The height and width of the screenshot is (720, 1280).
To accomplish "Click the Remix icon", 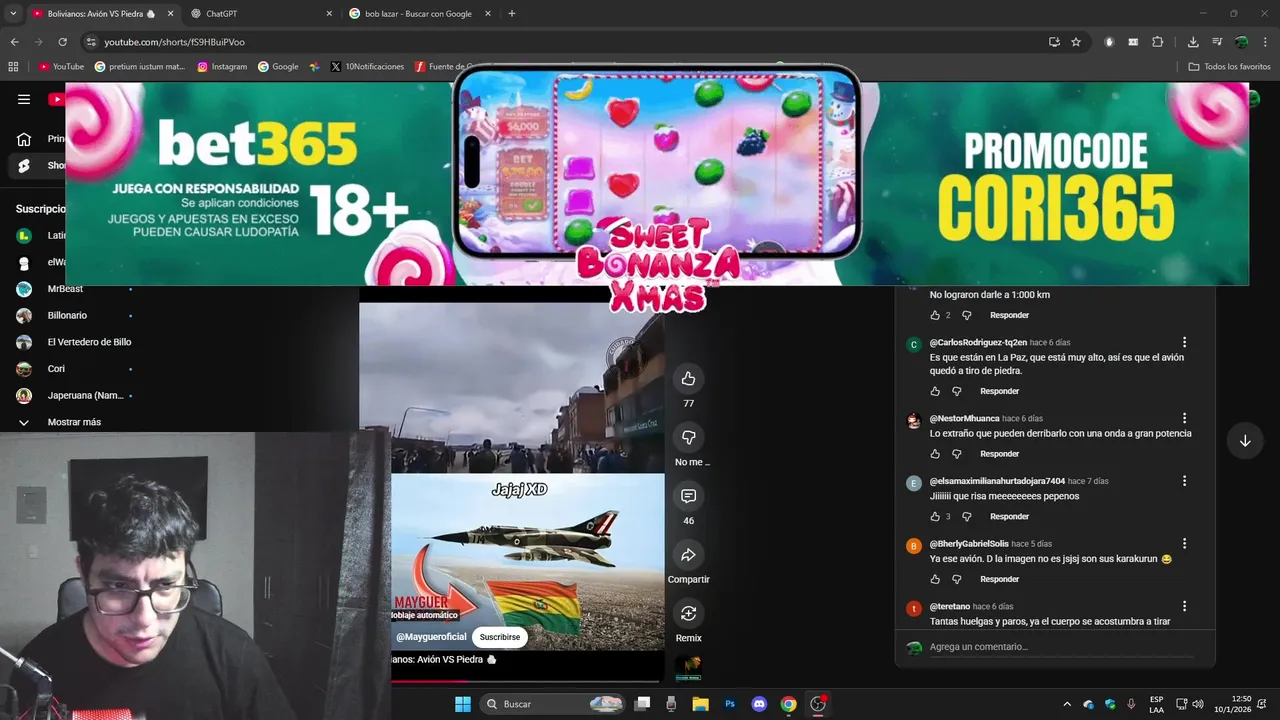I will (688, 613).
